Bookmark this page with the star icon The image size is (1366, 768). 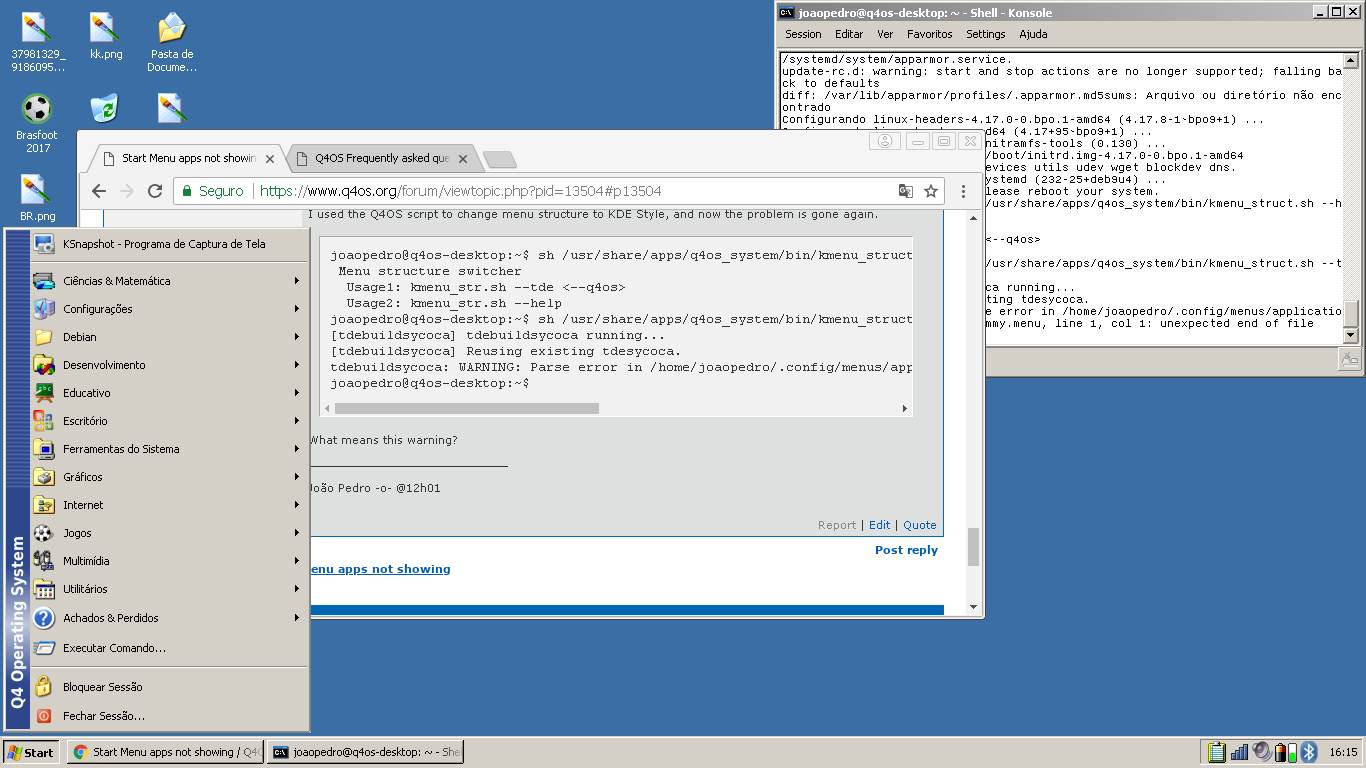click(x=931, y=191)
